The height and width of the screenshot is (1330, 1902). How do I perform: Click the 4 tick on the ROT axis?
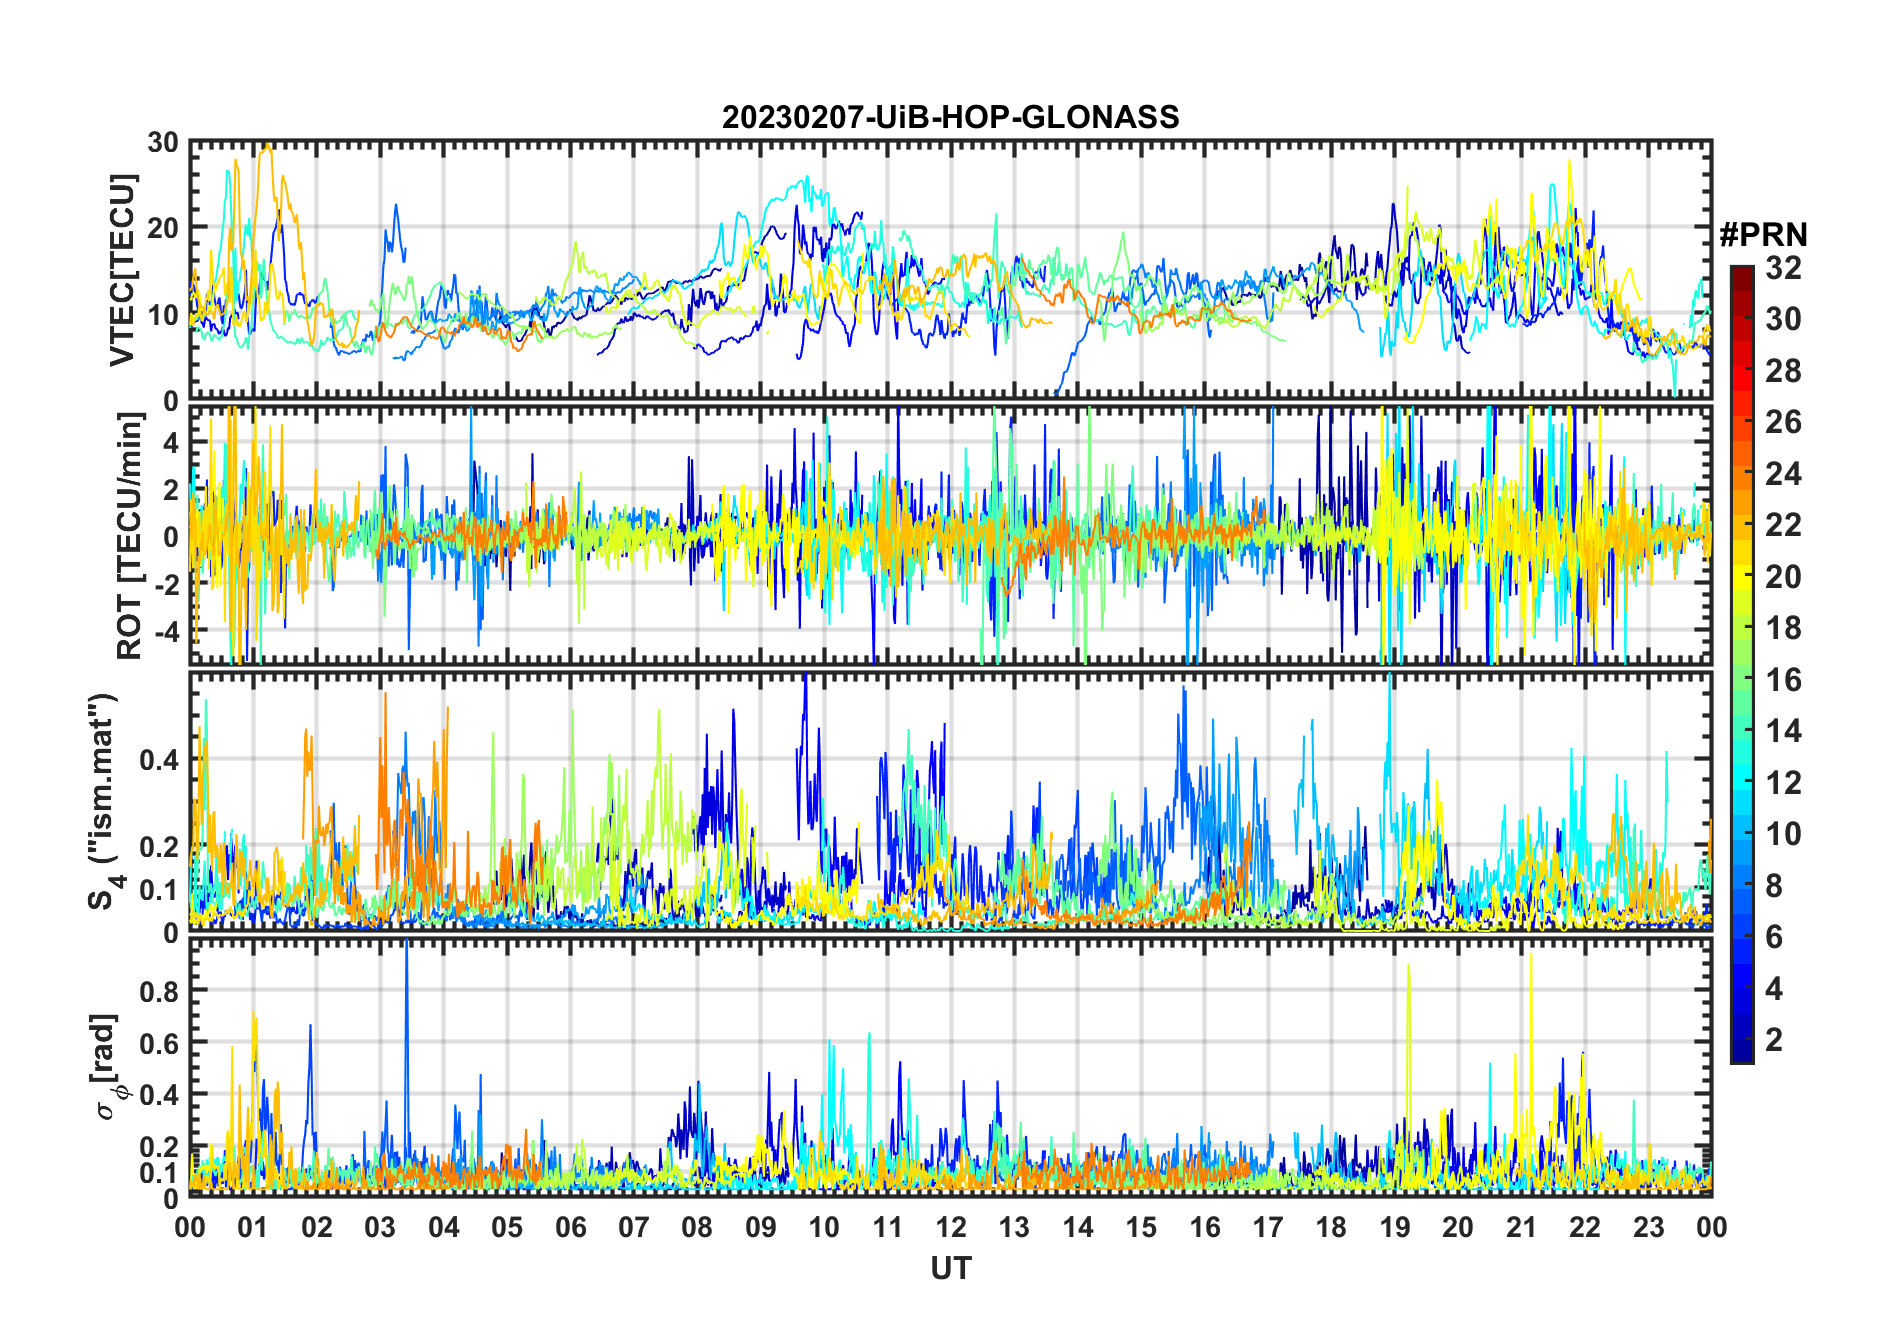coord(171,441)
